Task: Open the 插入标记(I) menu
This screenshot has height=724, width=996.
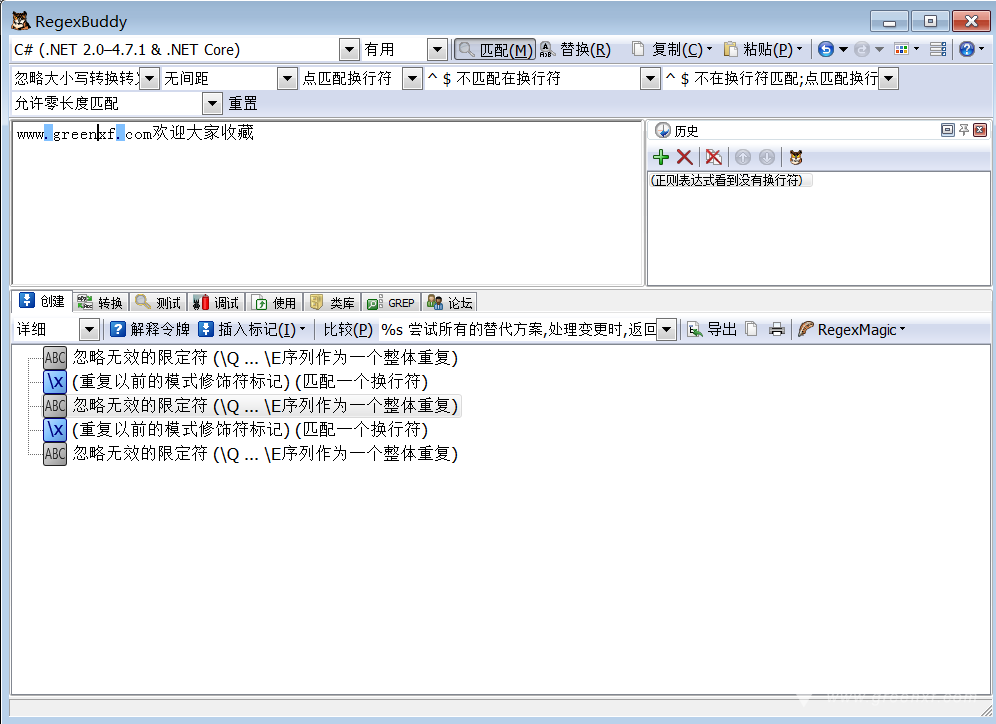Action: [252, 329]
